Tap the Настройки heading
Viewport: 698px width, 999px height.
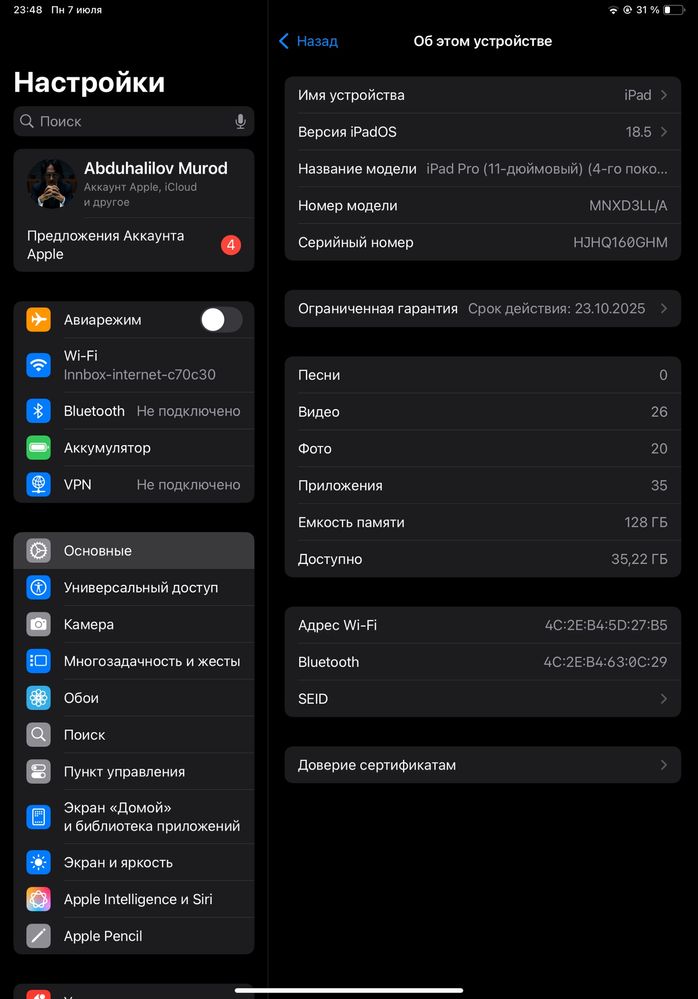89,82
